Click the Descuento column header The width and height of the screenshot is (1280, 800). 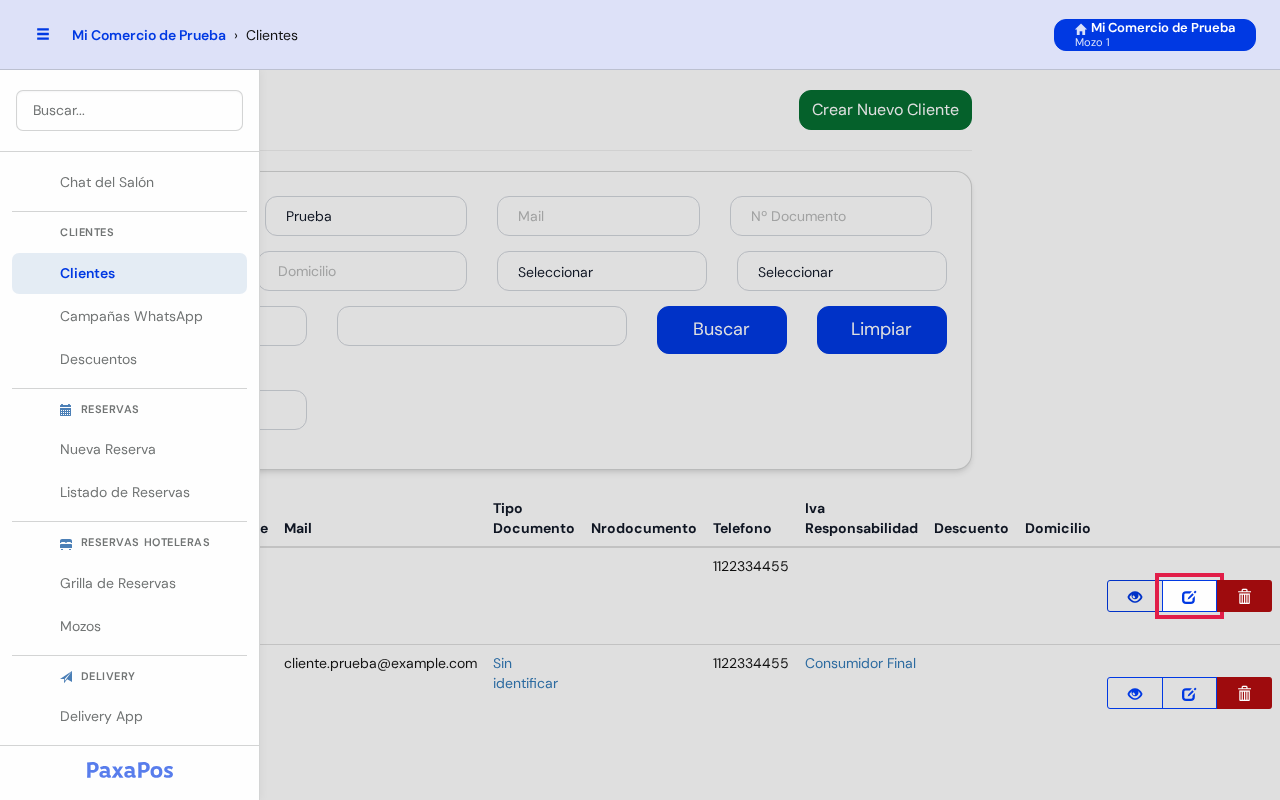pyautogui.click(x=971, y=528)
